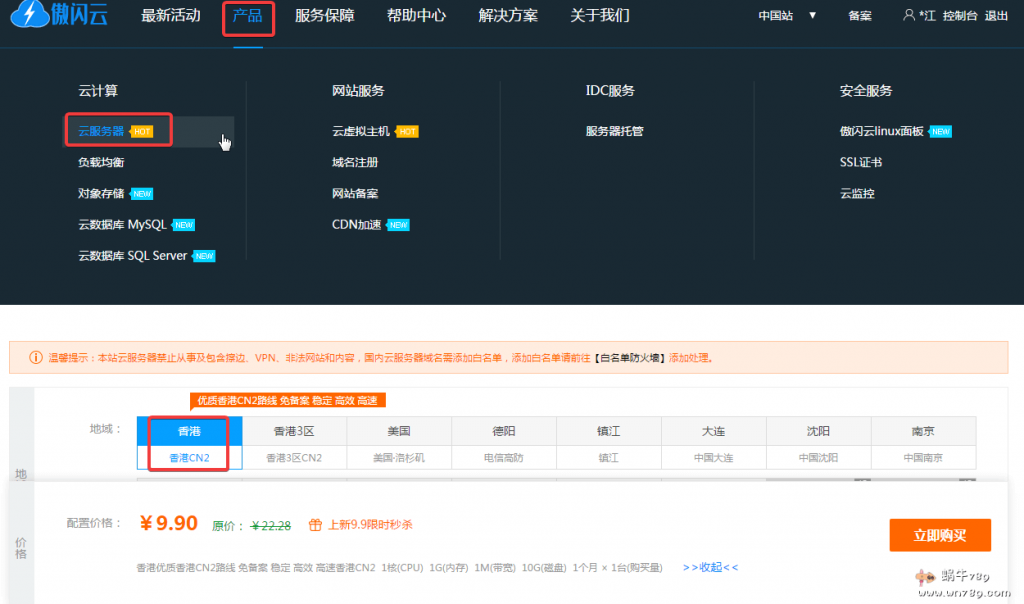
Task: Click the NEW badge next to 云数据库 MySQL
Action: [x=183, y=224]
